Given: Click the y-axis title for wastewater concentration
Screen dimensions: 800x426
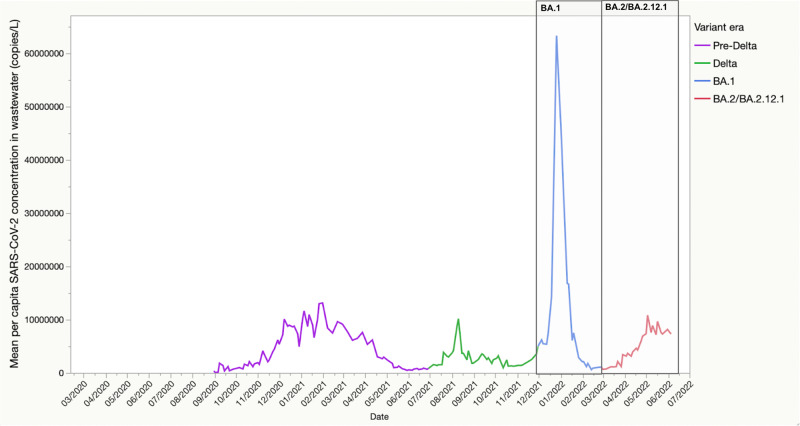Looking at the screenshot, I should 17,212.
